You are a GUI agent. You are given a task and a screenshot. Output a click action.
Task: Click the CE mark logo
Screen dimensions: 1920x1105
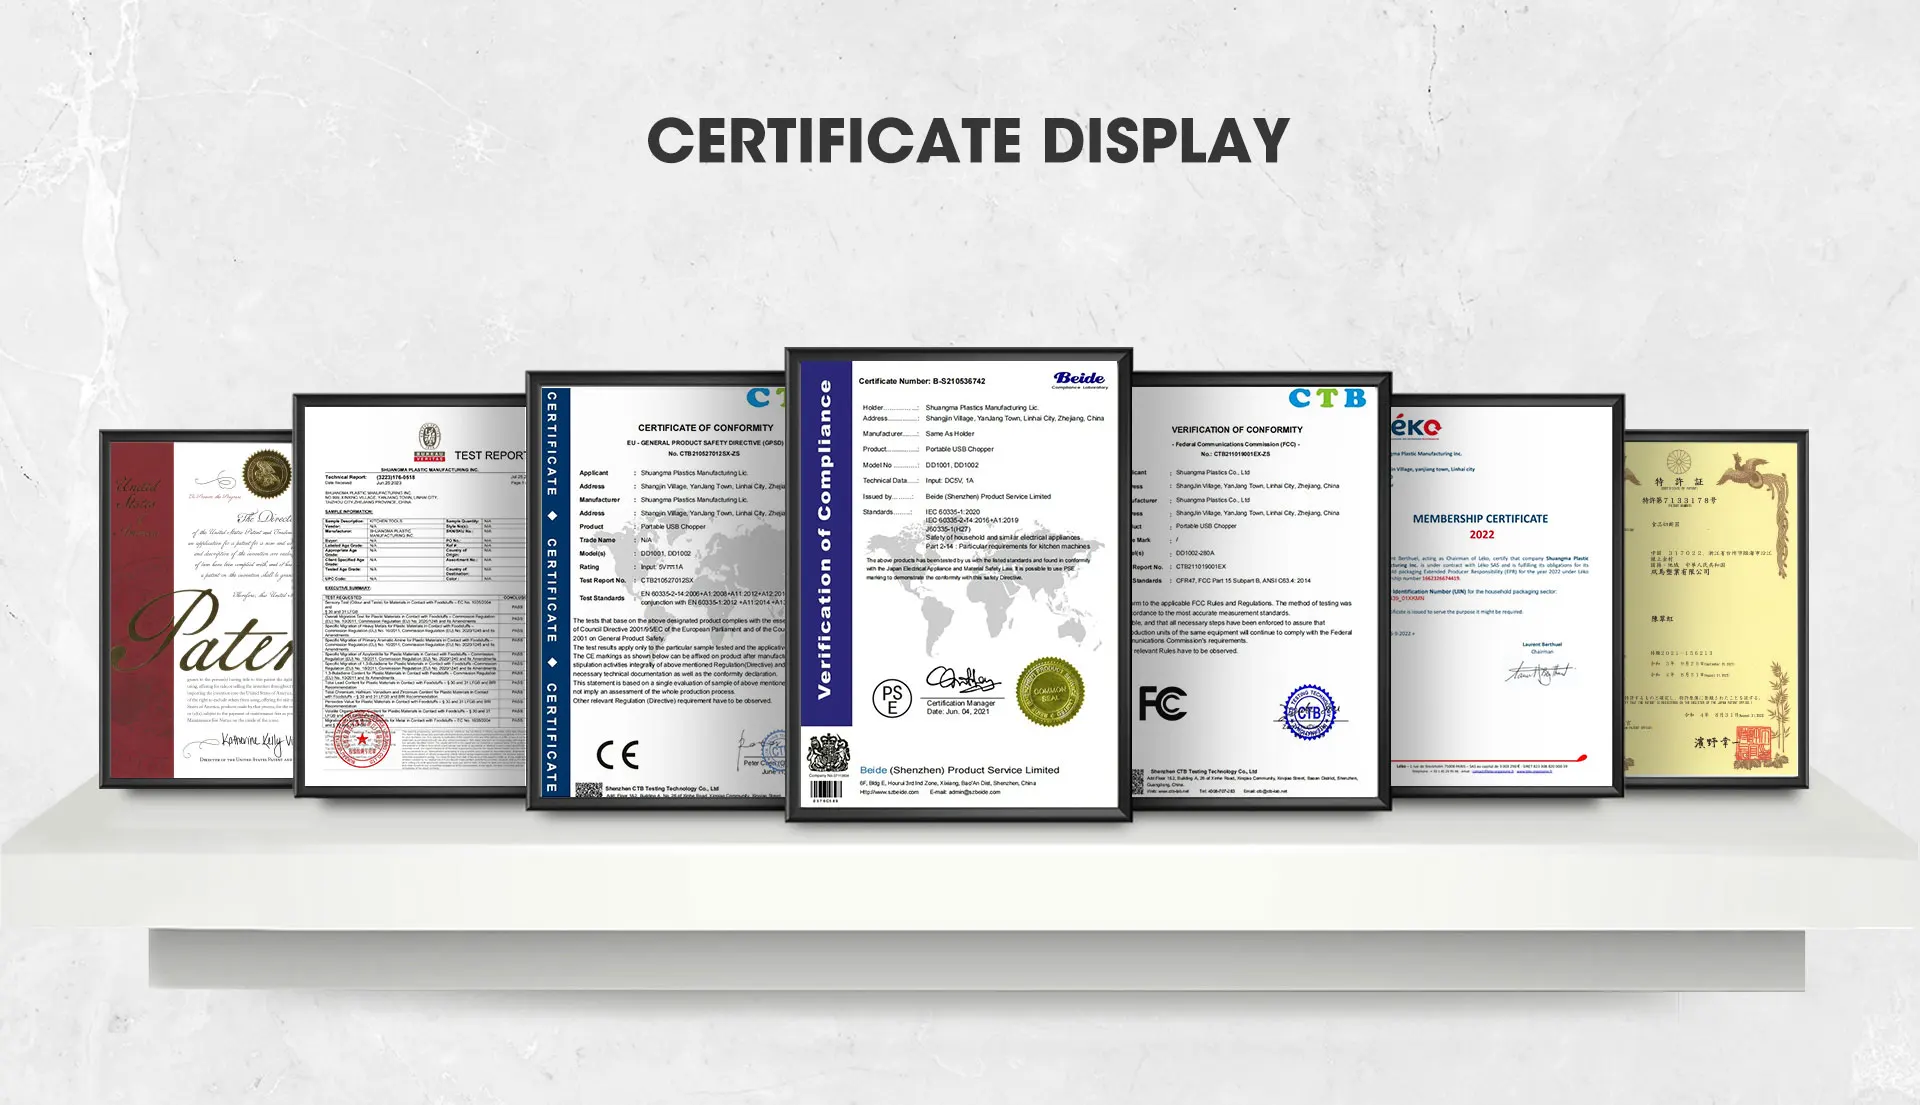(617, 755)
